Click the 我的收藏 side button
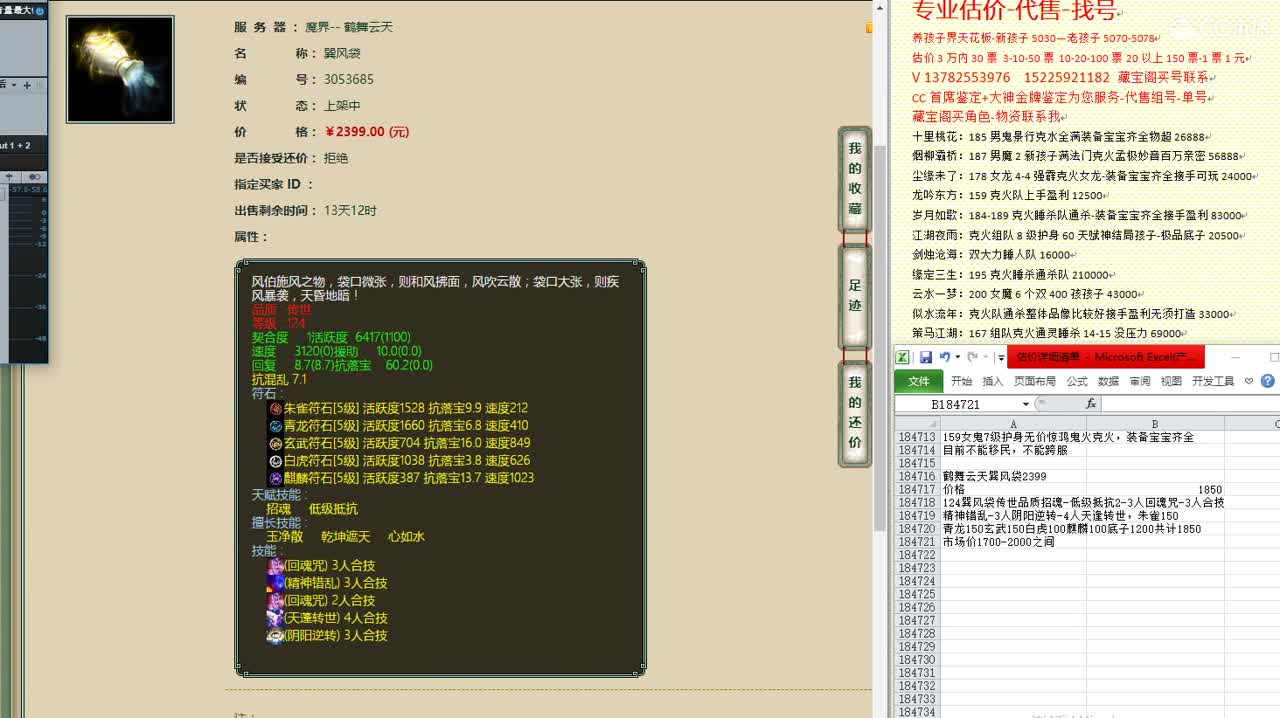Viewport: 1280px width, 718px height. 854,178
